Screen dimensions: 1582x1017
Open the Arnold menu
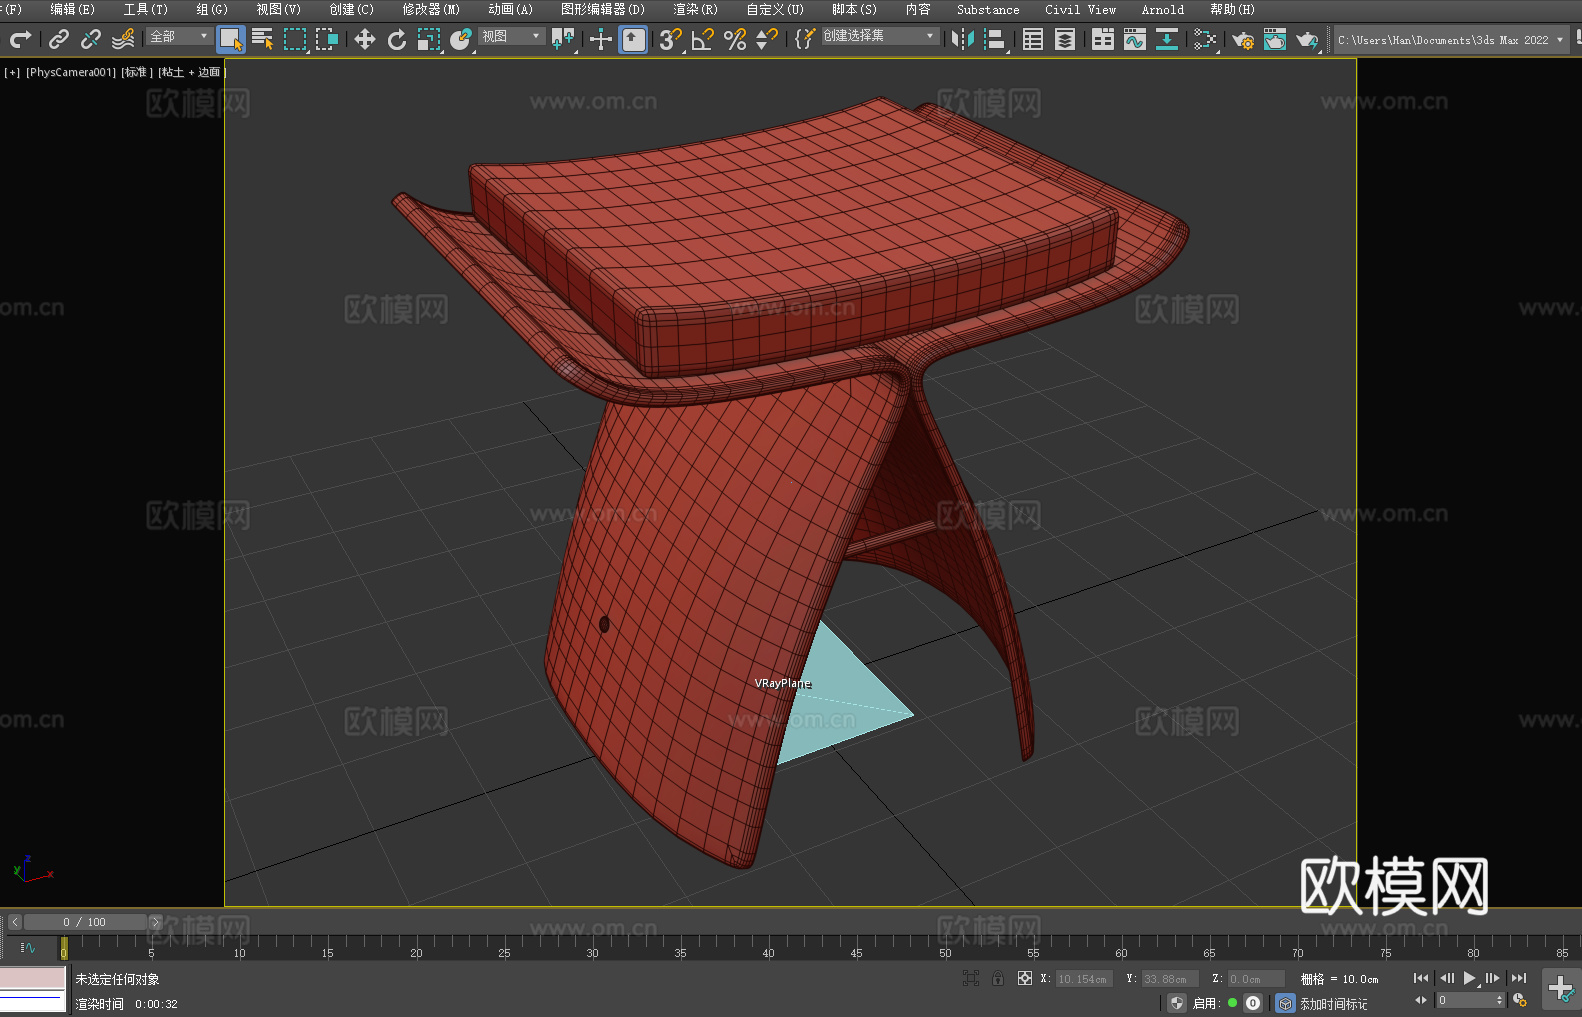click(1163, 9)
